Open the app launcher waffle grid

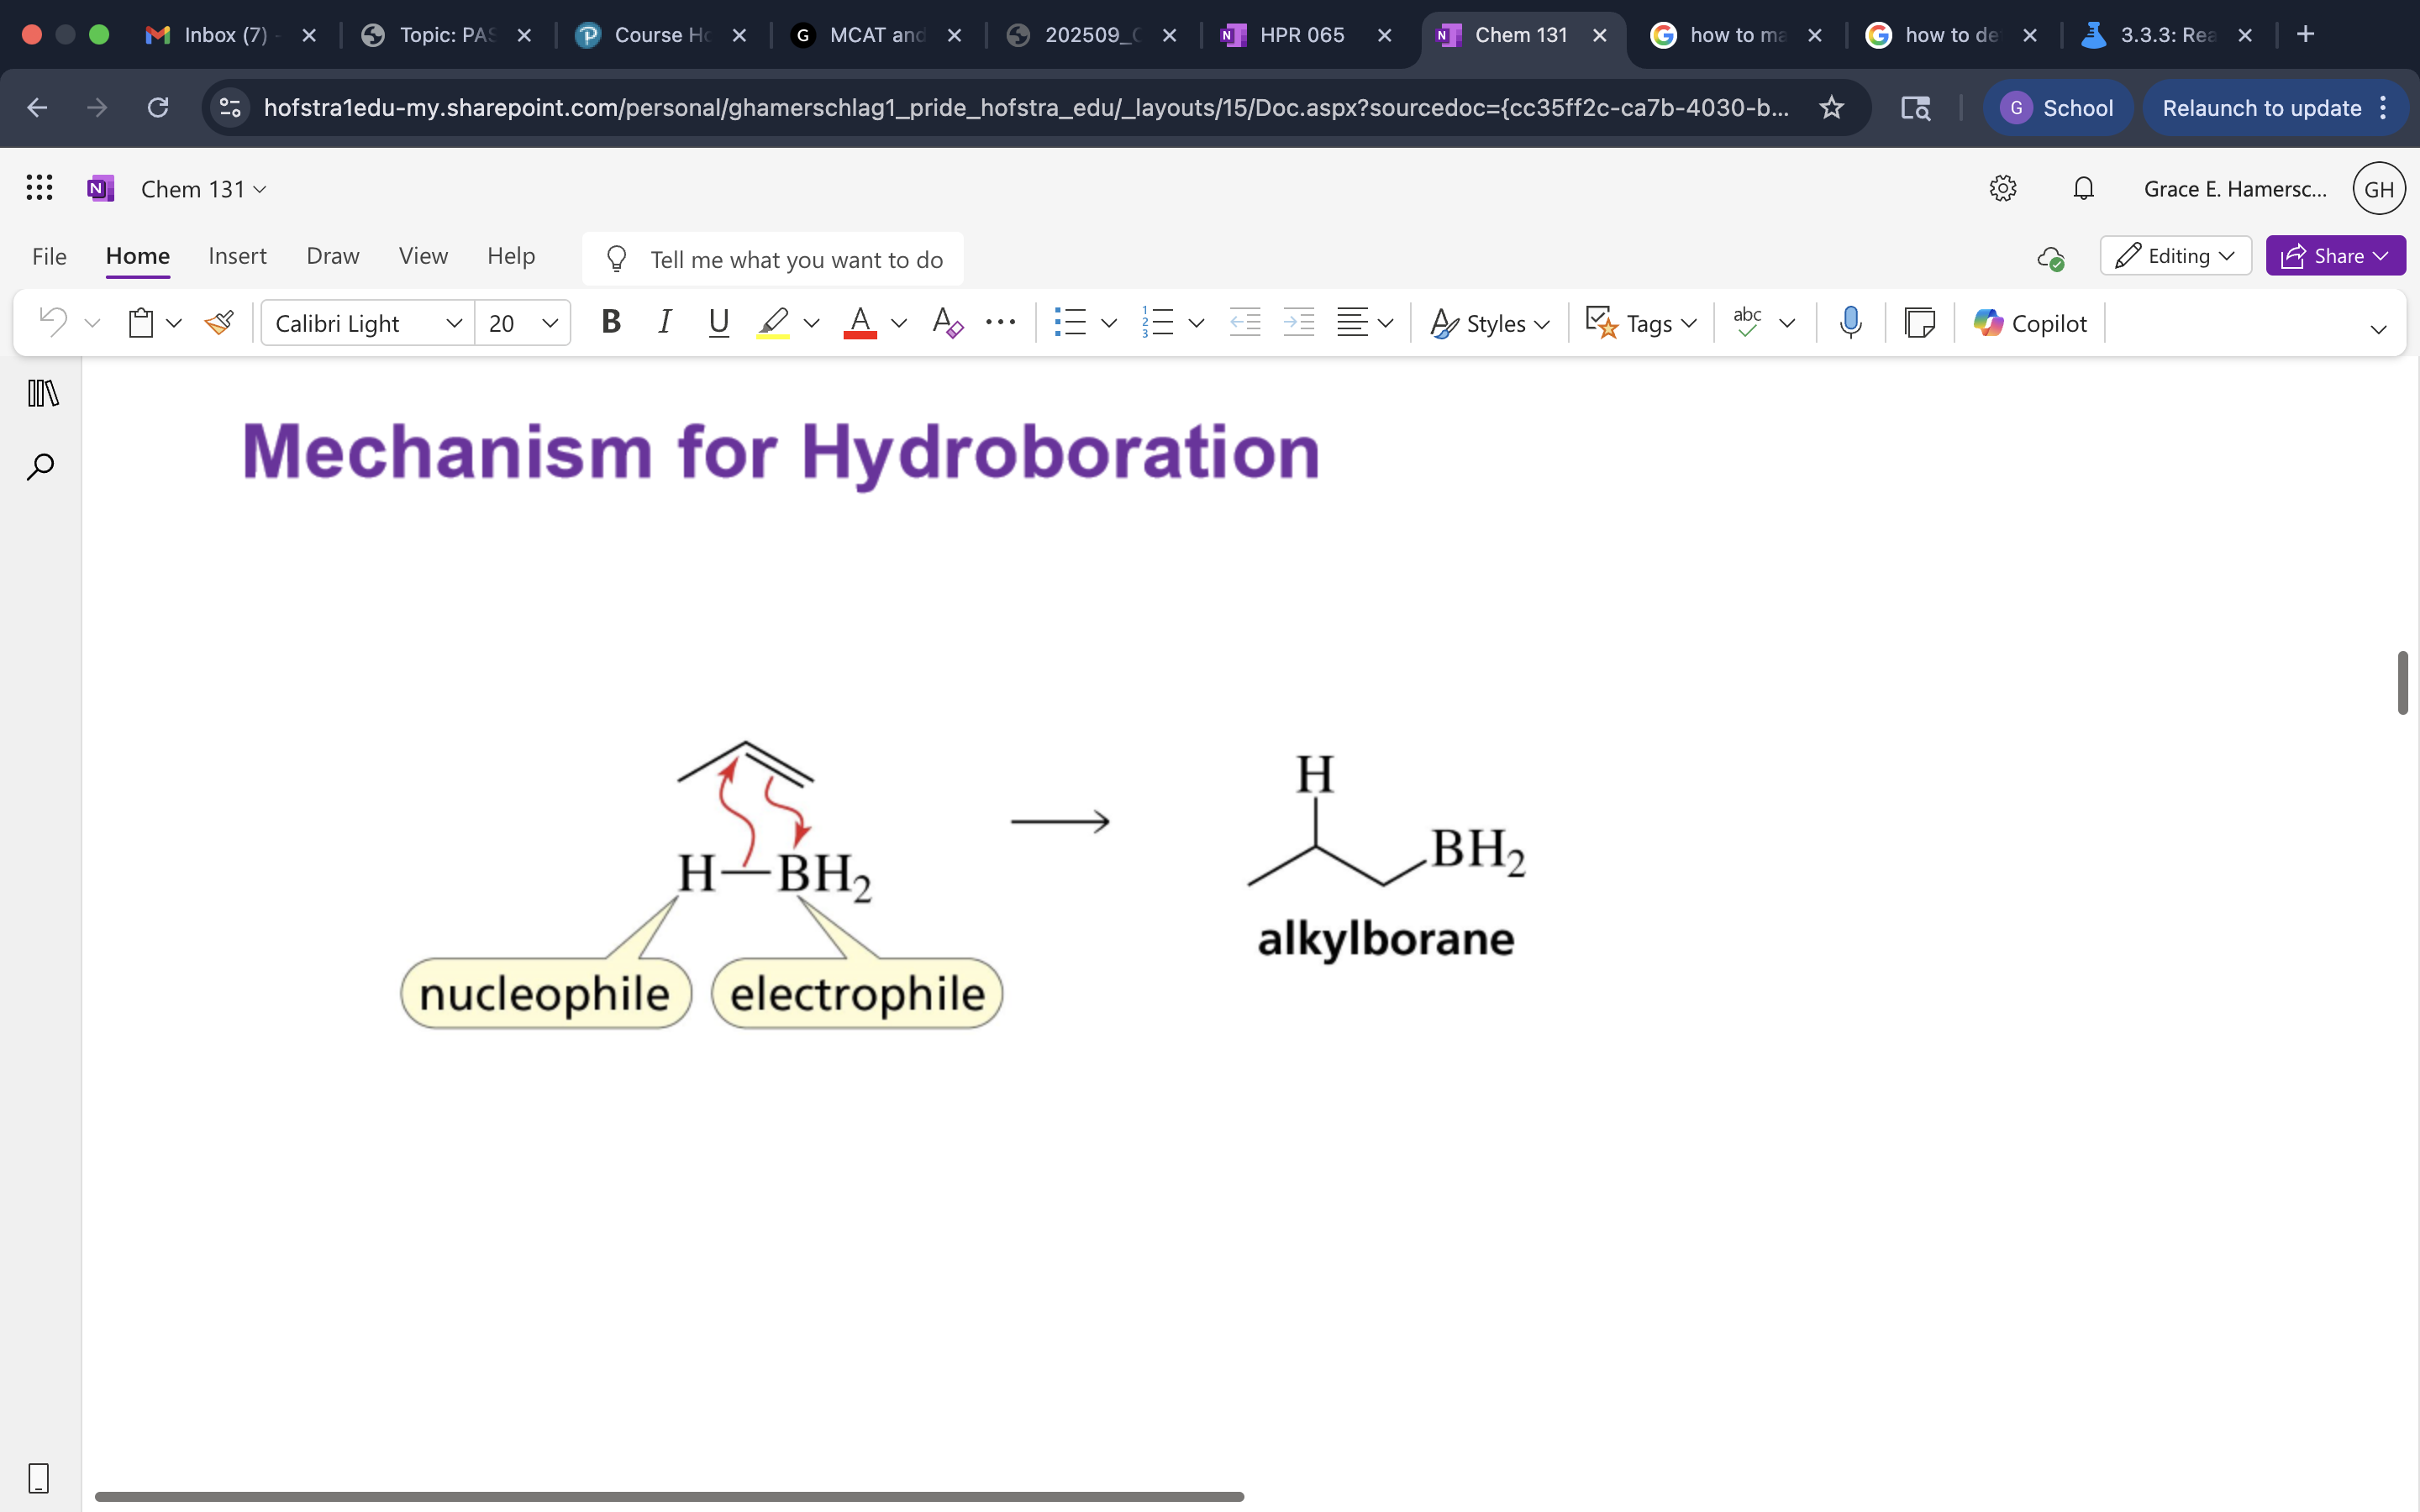pyautogui.click(x=39, y=188)
